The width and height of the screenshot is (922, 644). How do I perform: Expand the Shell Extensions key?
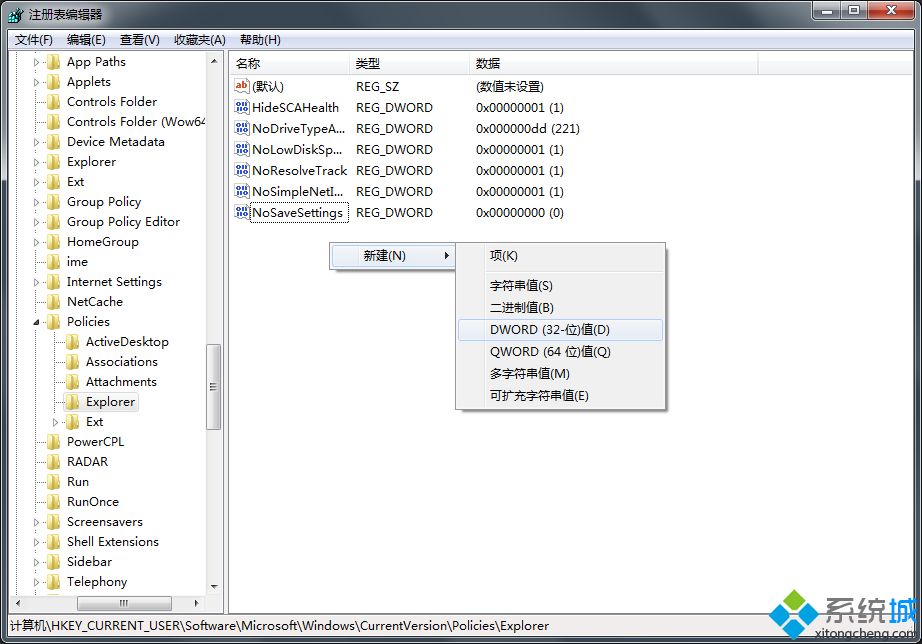click(x=36, y=542)
